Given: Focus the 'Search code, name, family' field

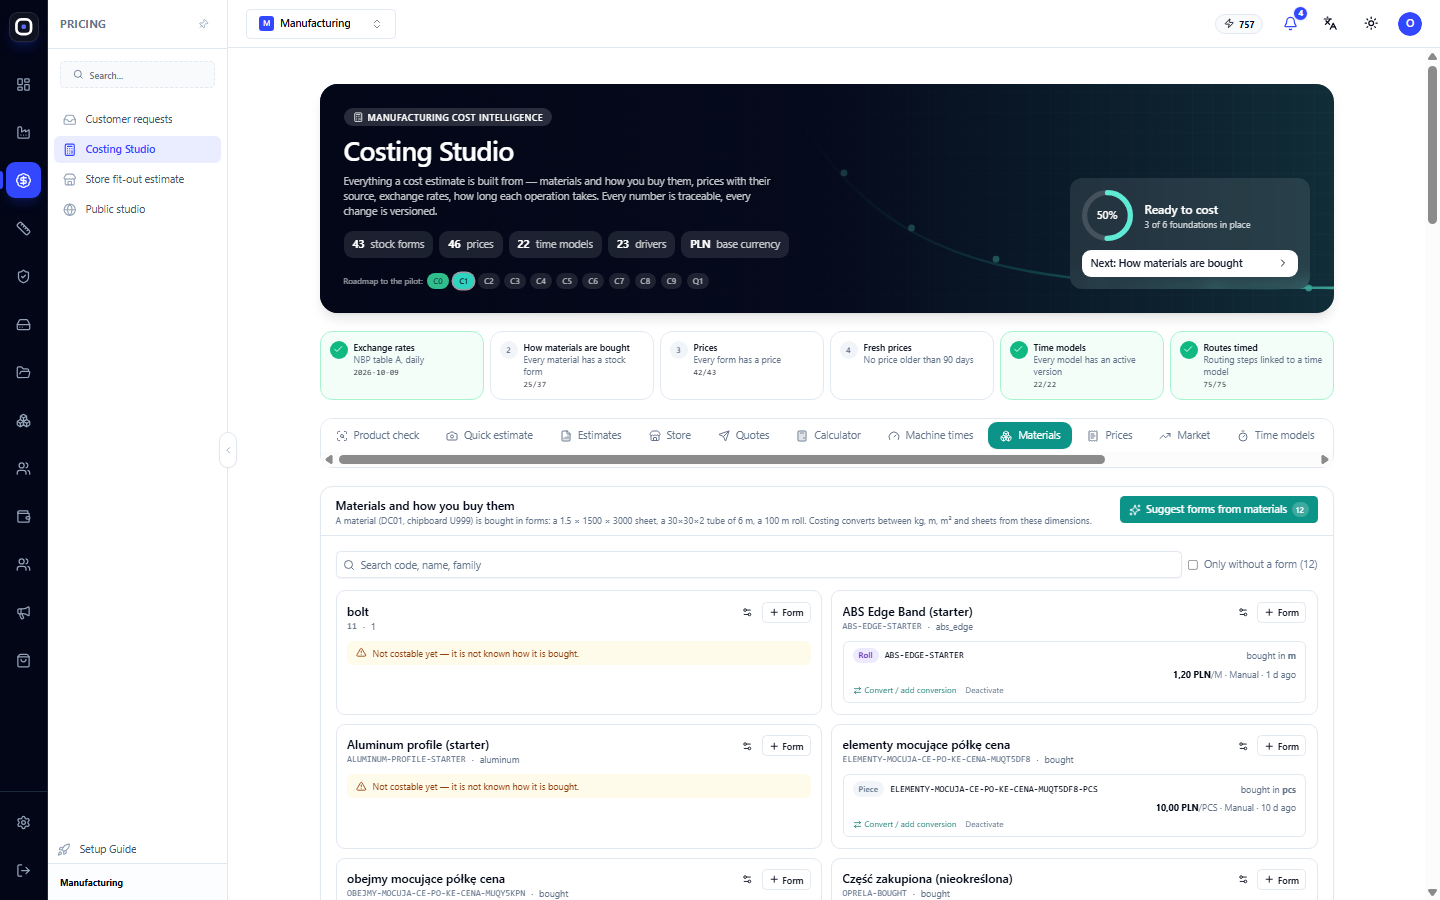Looking at the screenshot, I should [759, 565].
